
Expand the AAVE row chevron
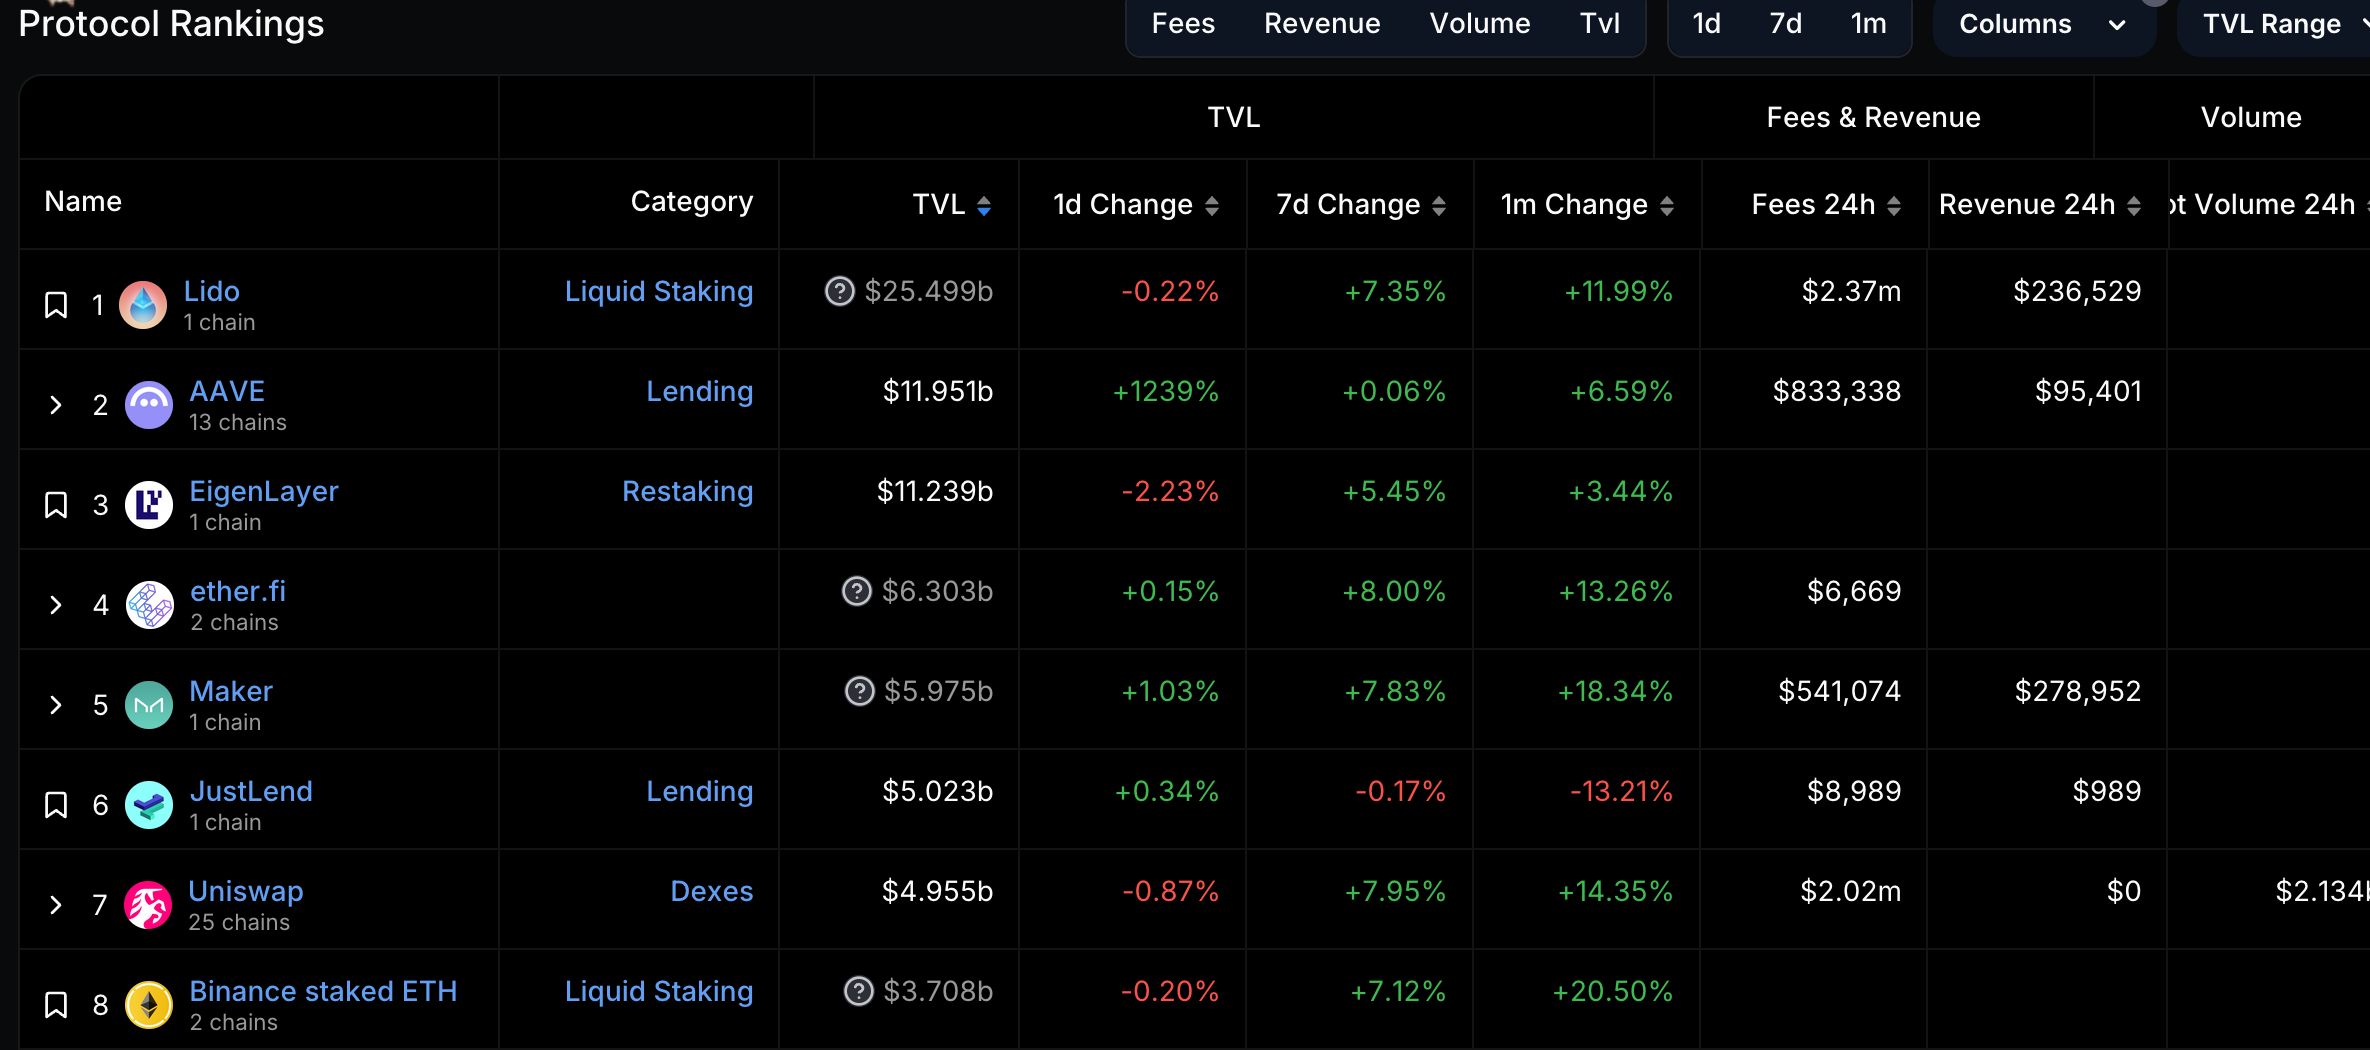(x=56, y=405)
